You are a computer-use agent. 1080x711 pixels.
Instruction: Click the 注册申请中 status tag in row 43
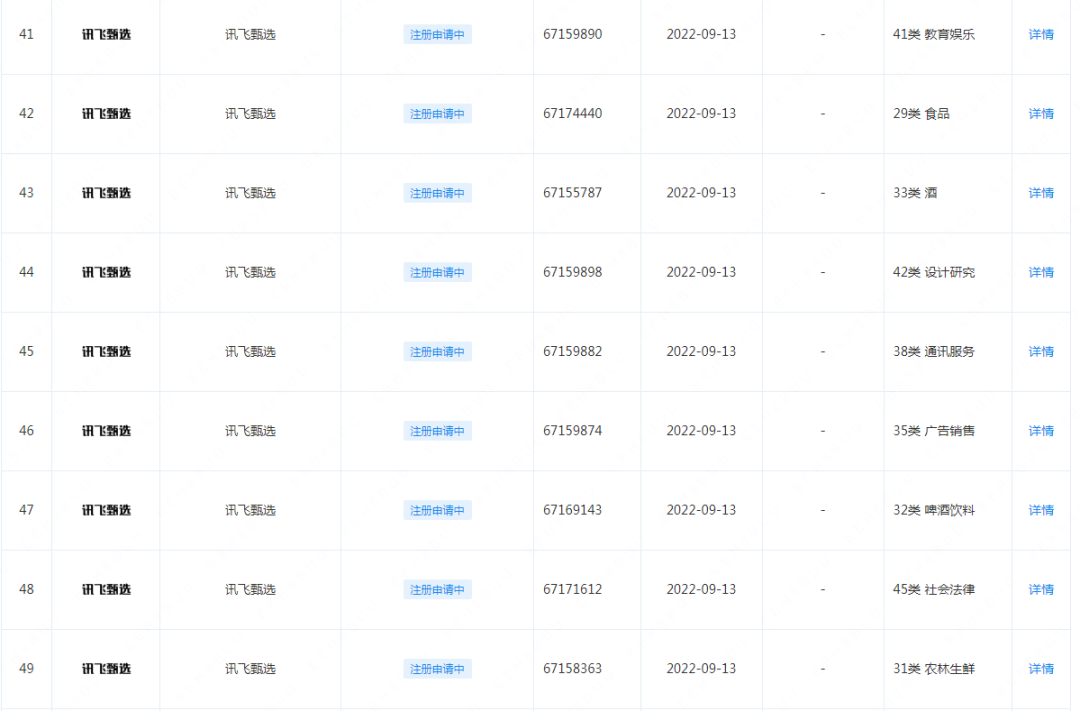click(x=437, y=193)
